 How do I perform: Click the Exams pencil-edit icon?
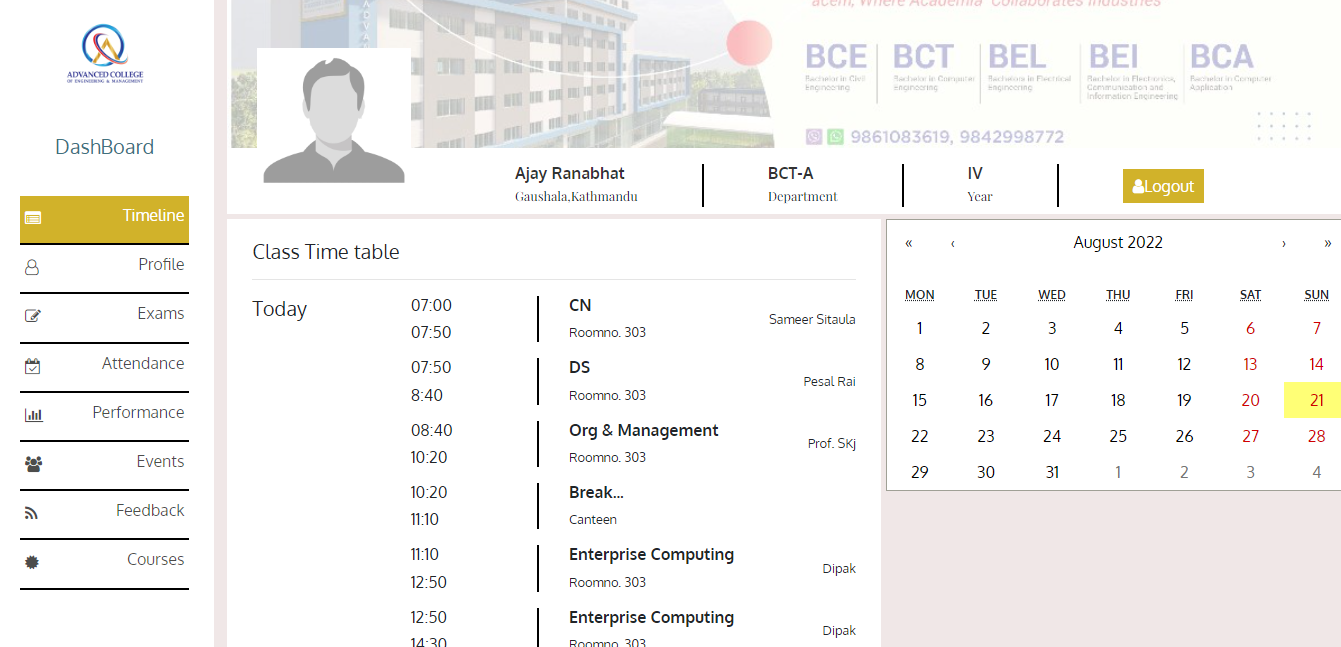(32, 316)
